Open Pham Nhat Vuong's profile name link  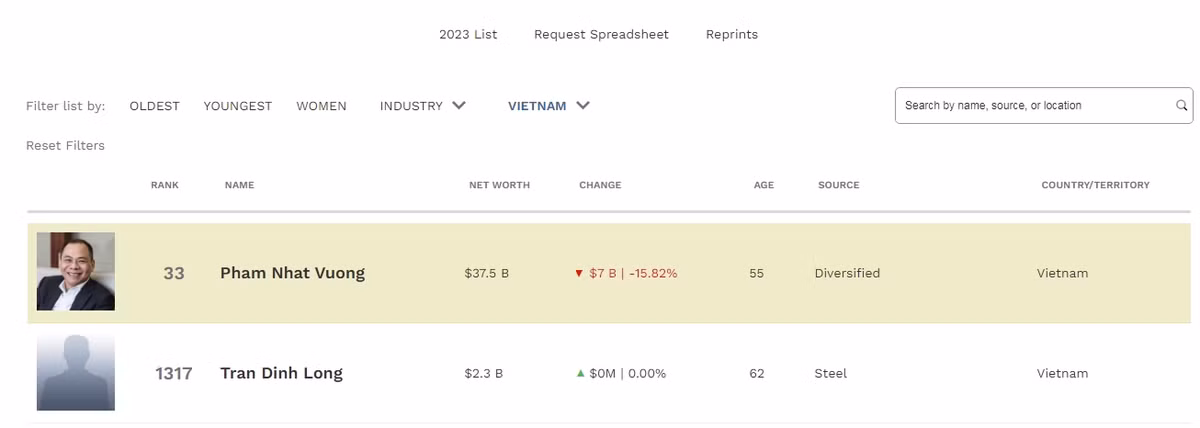[x=292, y=273]
